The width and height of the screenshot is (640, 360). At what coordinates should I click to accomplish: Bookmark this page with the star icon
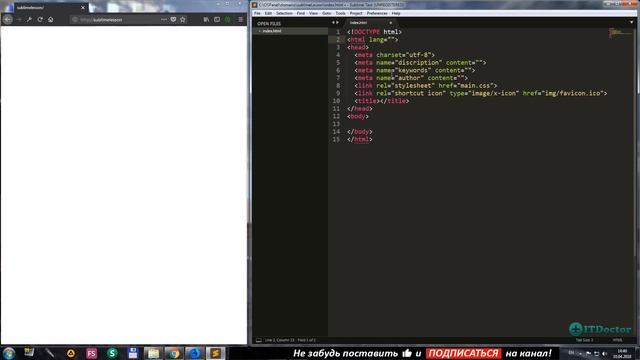pos(183,19)
